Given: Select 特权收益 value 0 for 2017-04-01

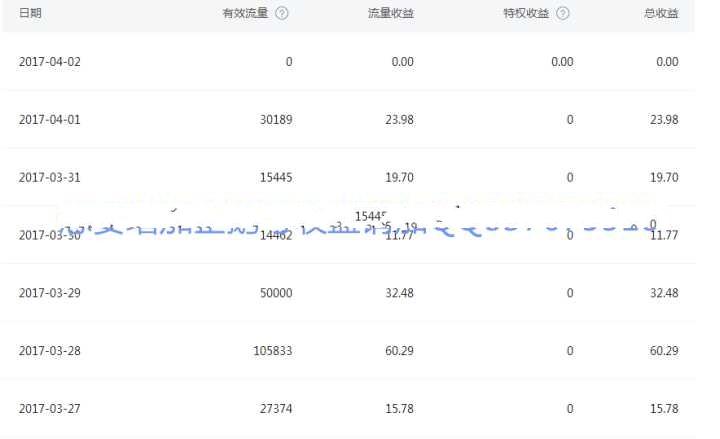Looking at the screenshot, I should pyautogui.click(x=570, y=119).
